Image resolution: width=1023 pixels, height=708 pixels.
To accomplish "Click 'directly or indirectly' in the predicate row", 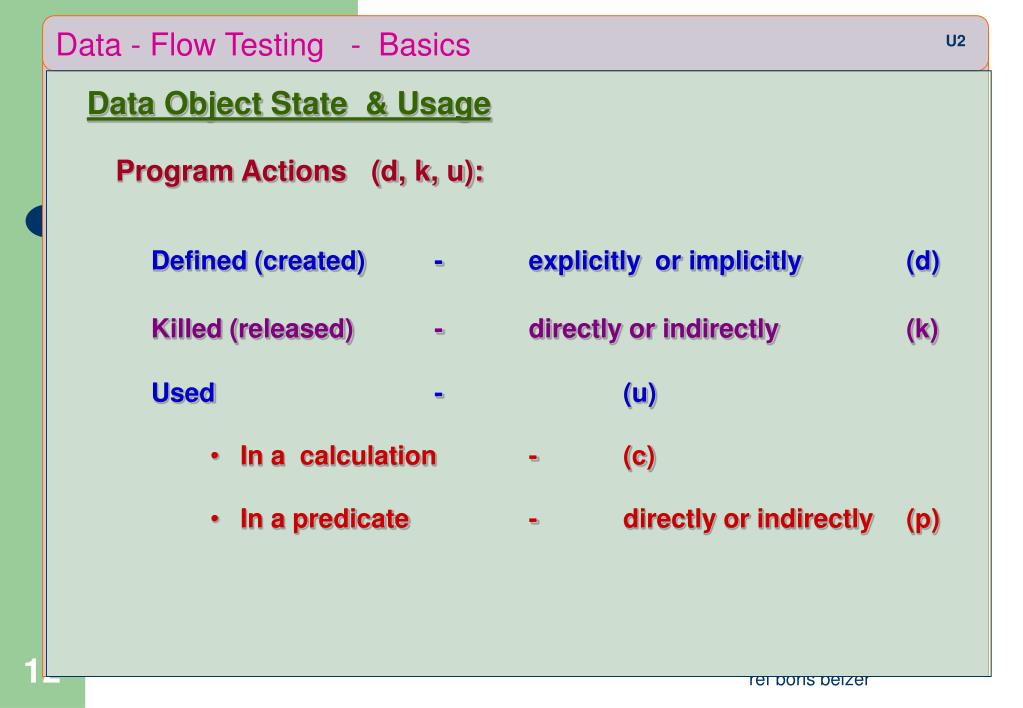I will (748, 519).
